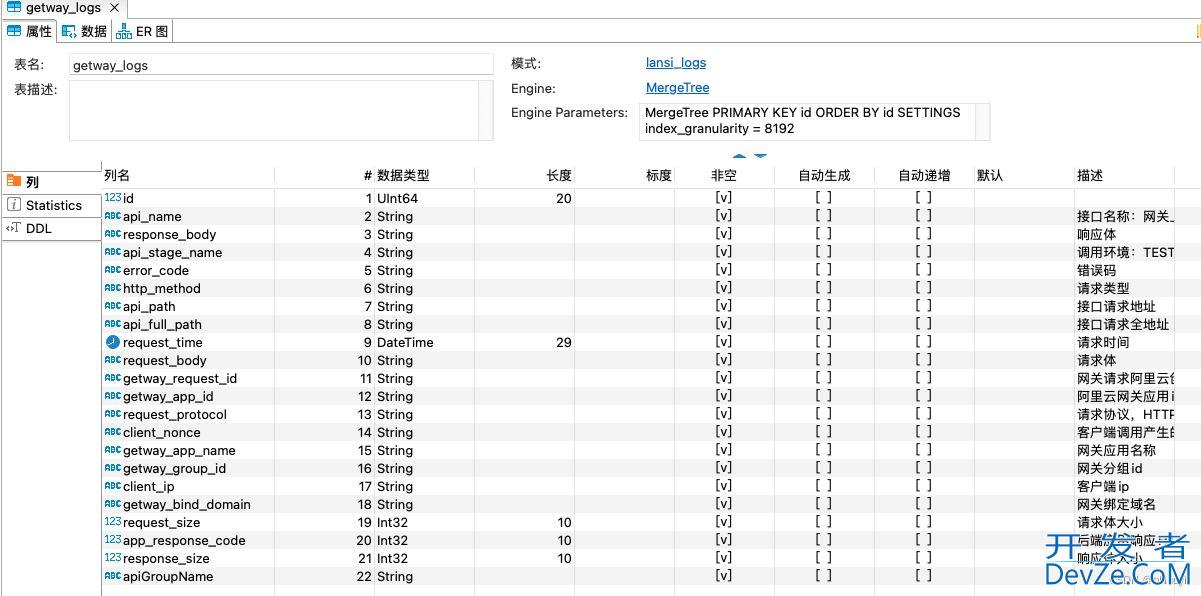Screen dimensions: 1201x596
Task: Toggle 自动生成 checkbox for api_name row
Action: coord(823,216)
